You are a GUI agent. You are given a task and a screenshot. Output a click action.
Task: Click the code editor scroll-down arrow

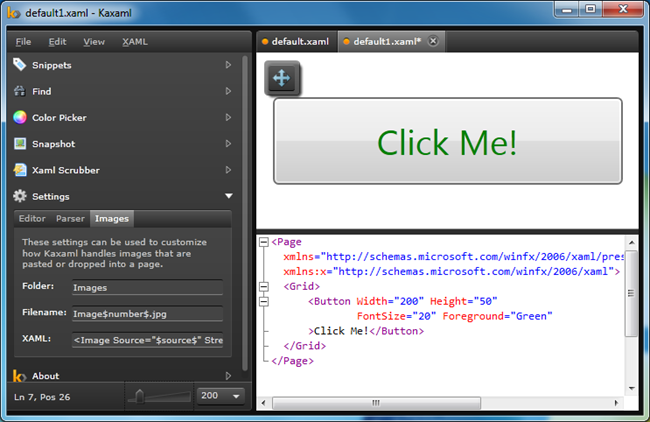pos(631,388)
